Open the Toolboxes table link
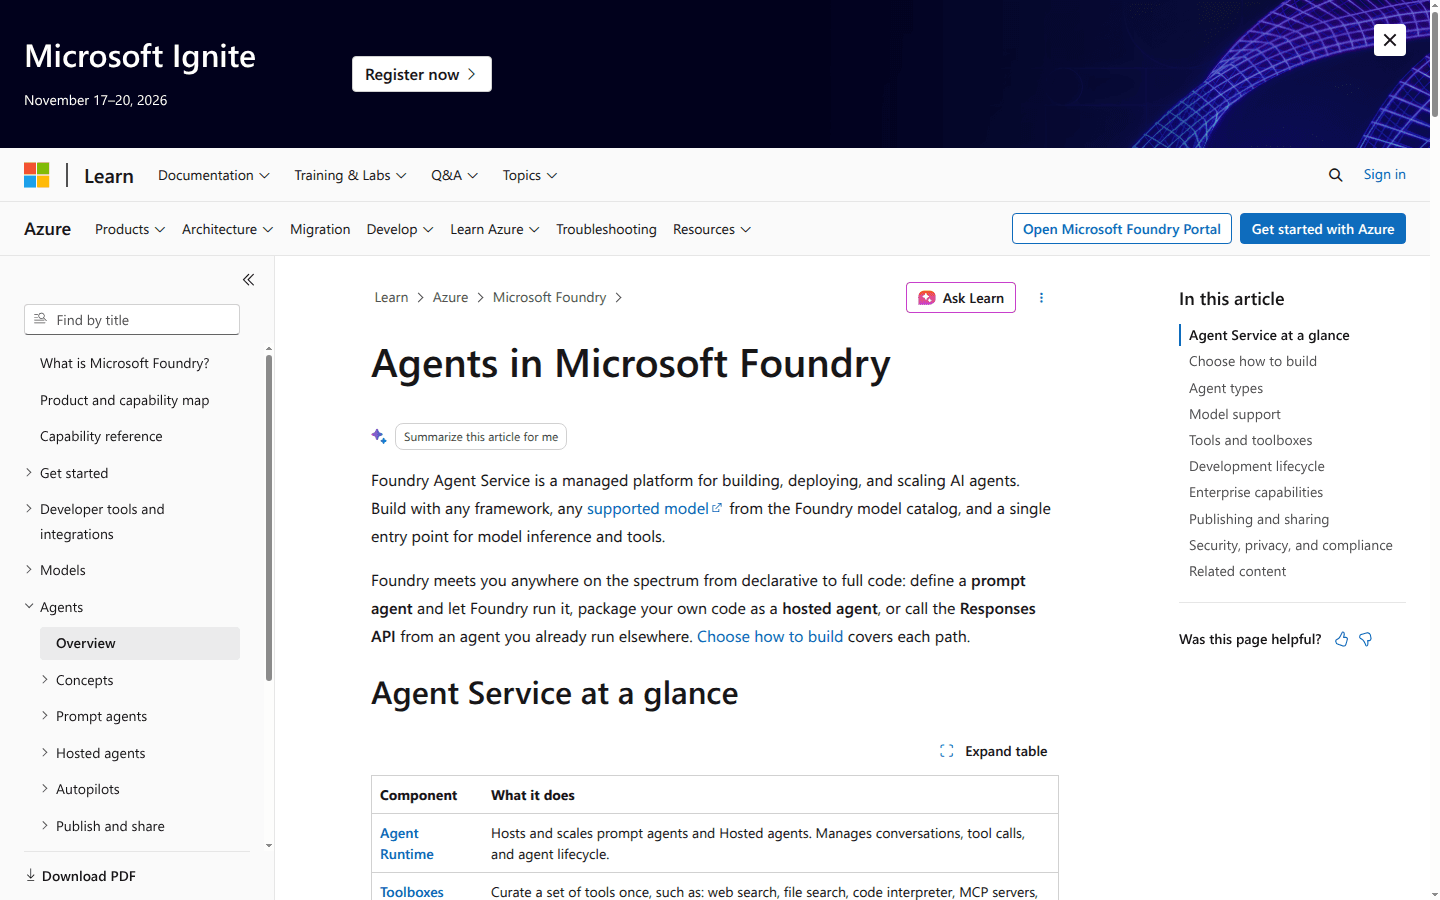Screen dimensions: 1440x900 coord(412,892)
